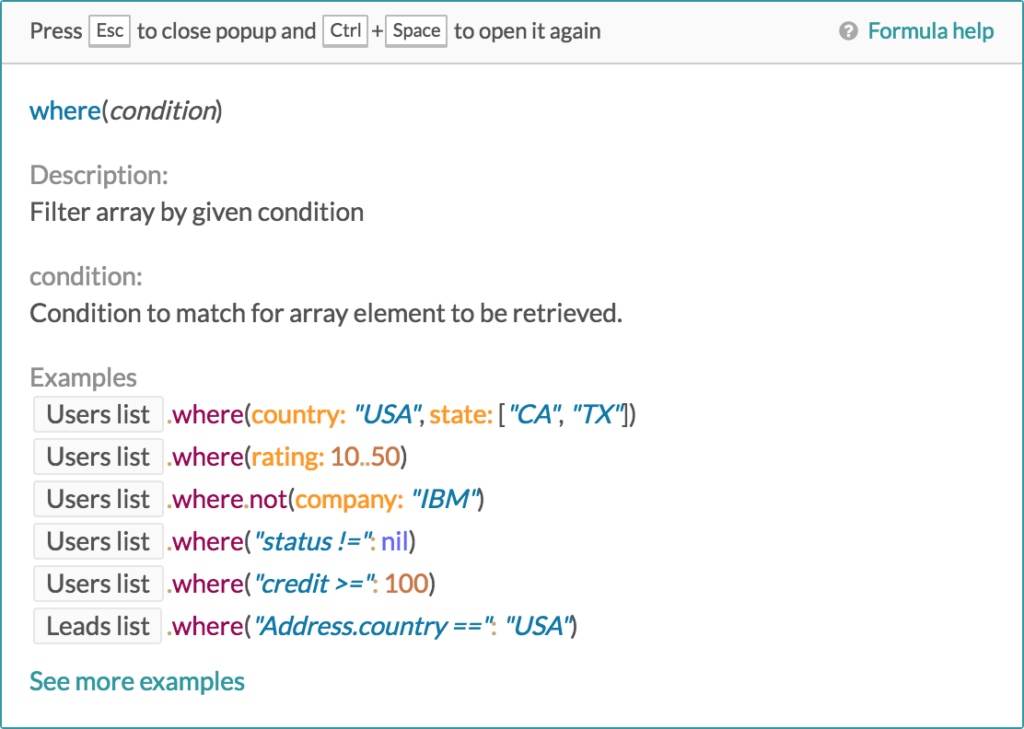Click the Ctrl key hint

coord(344,31)
